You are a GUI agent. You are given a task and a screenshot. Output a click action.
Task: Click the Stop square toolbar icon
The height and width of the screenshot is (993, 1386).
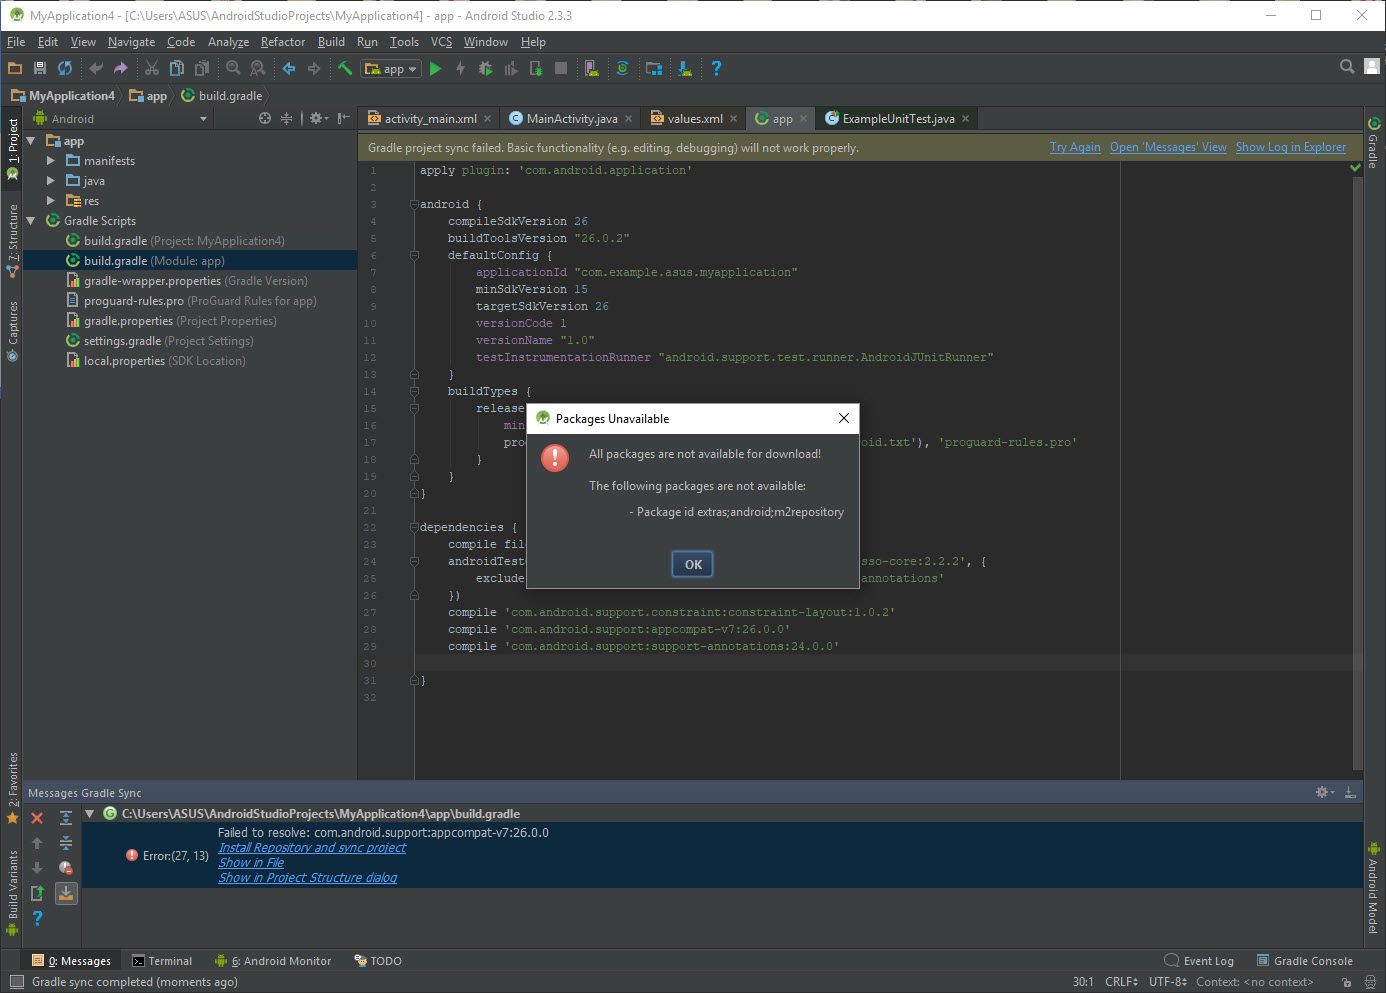(561, 68)
